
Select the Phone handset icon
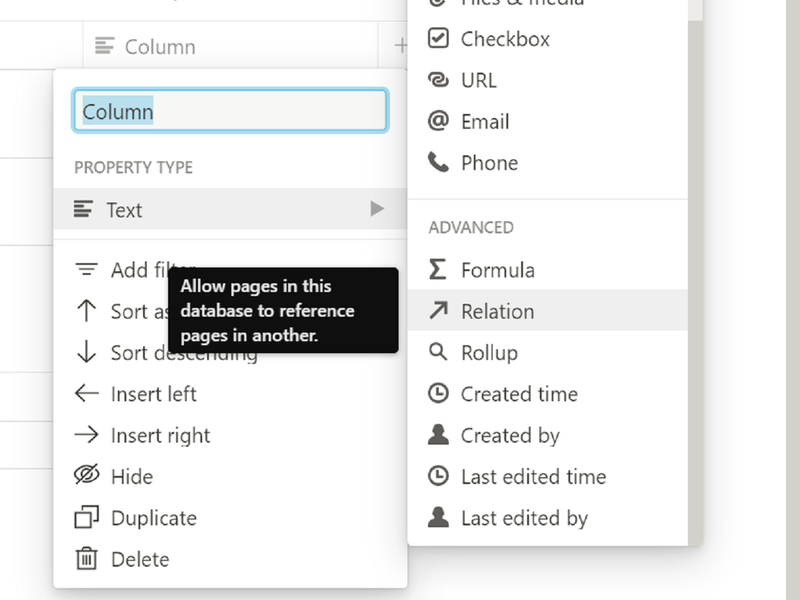click(x=438, y=162)
